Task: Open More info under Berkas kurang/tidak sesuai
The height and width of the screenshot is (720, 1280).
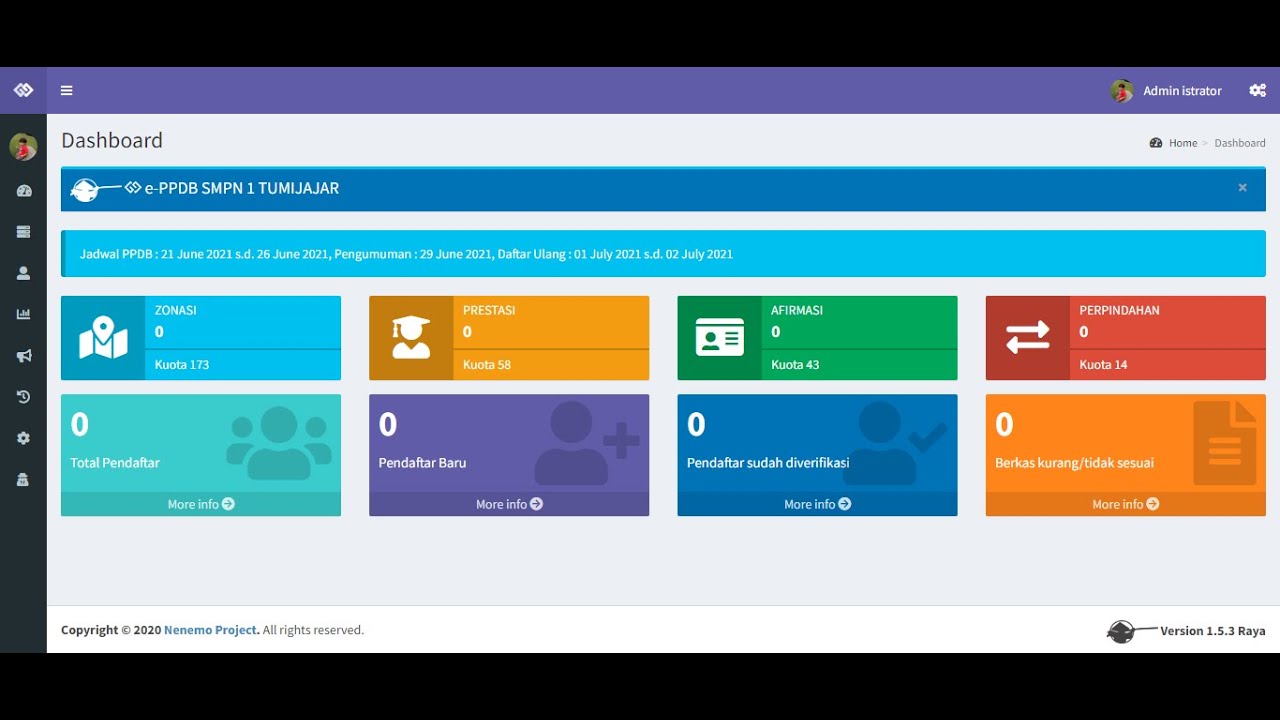Action: click(x=1126, y=504)
